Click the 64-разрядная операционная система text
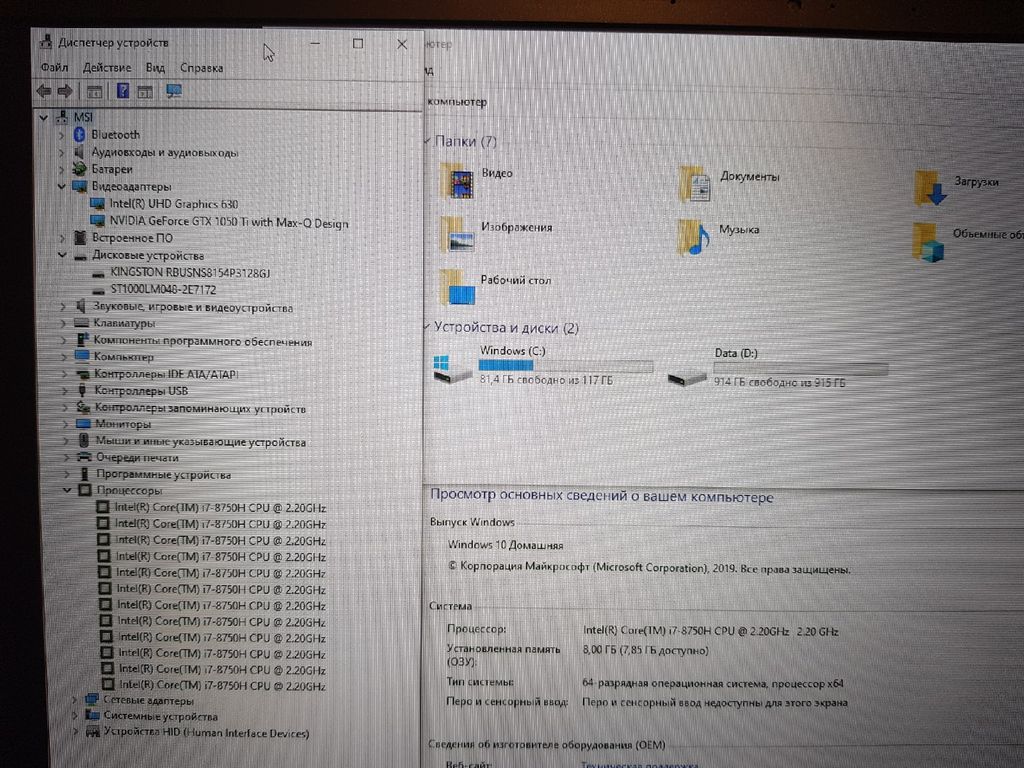The width and height of the screenshot is (1024, 768). click(674, 683)
